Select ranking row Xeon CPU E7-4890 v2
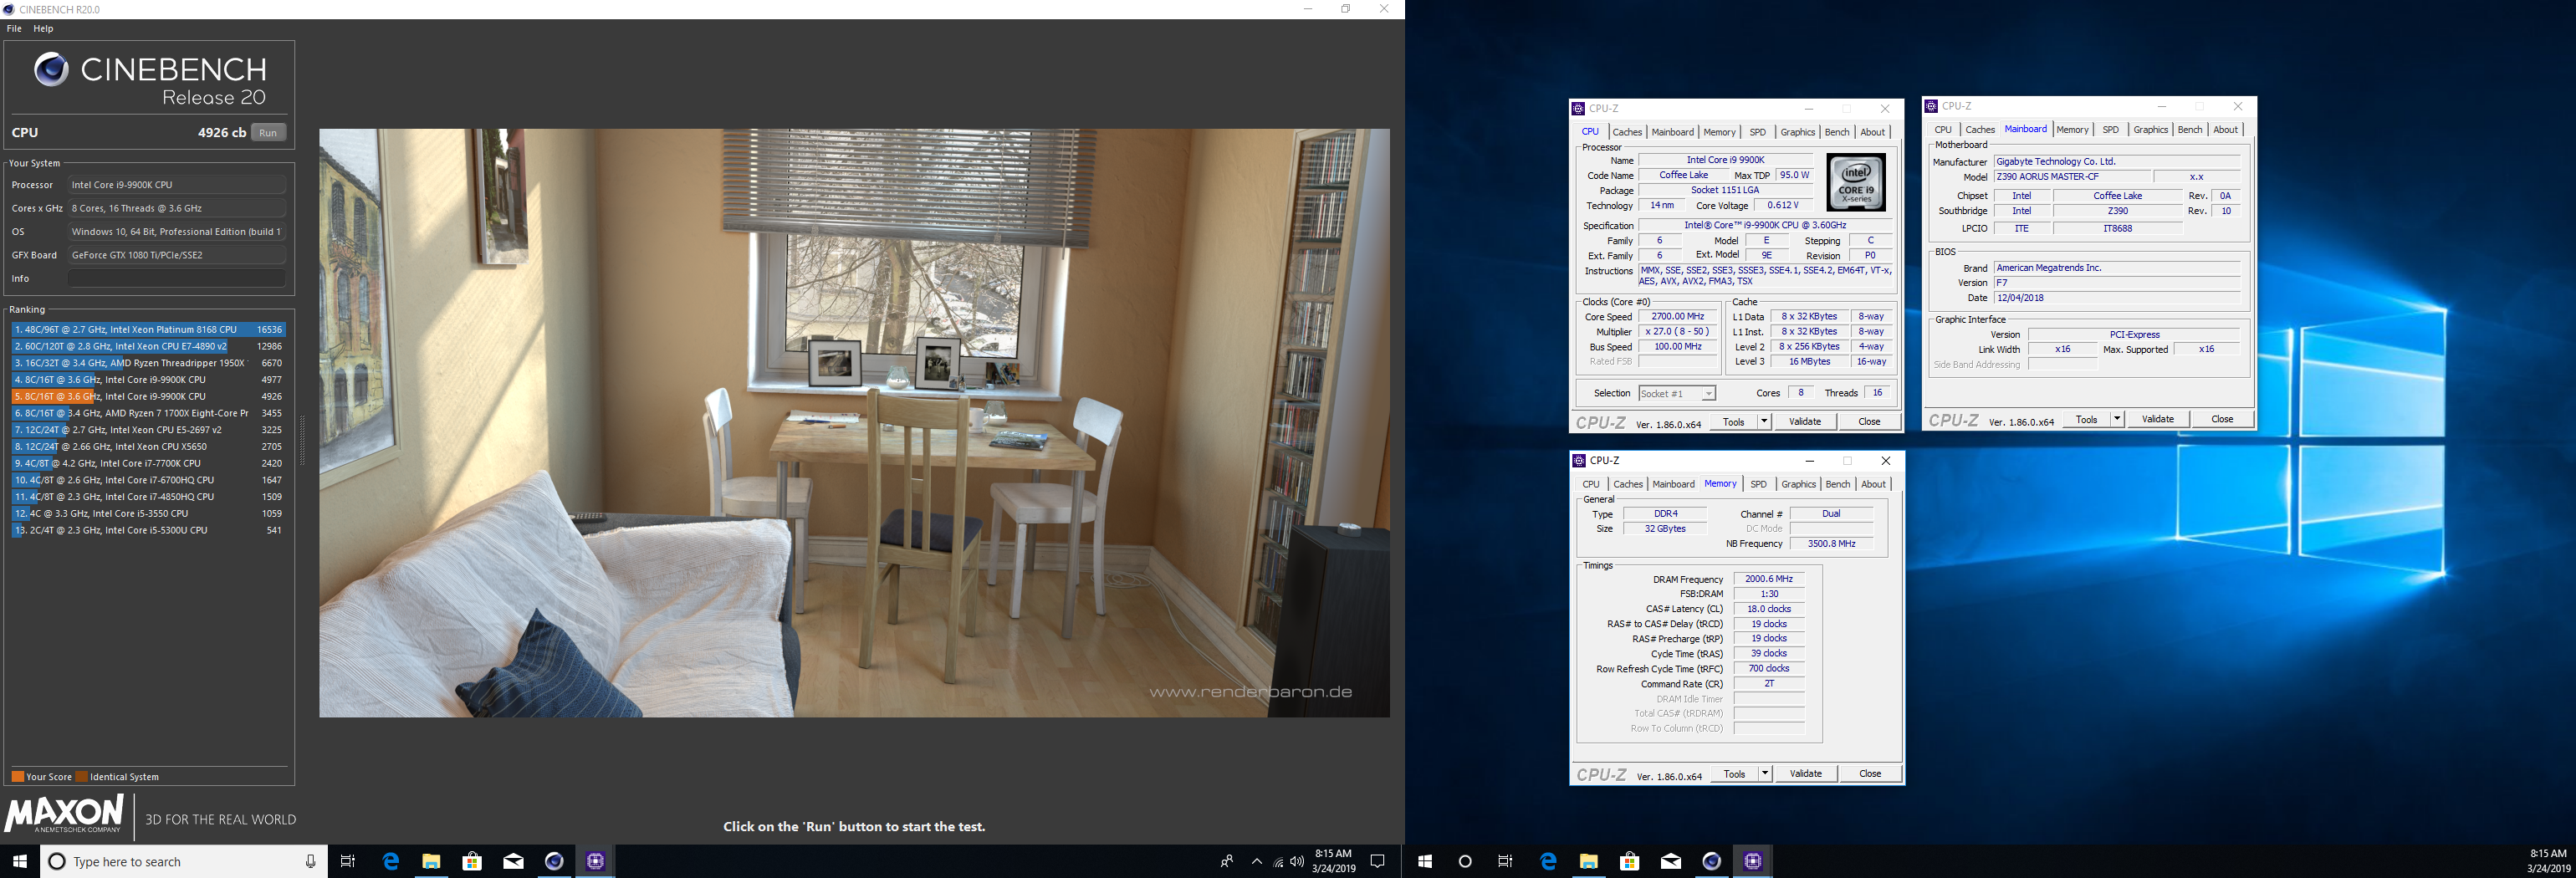Viewport: 2576px width, 878px height. pyautogui.click(x=148, y=346)
